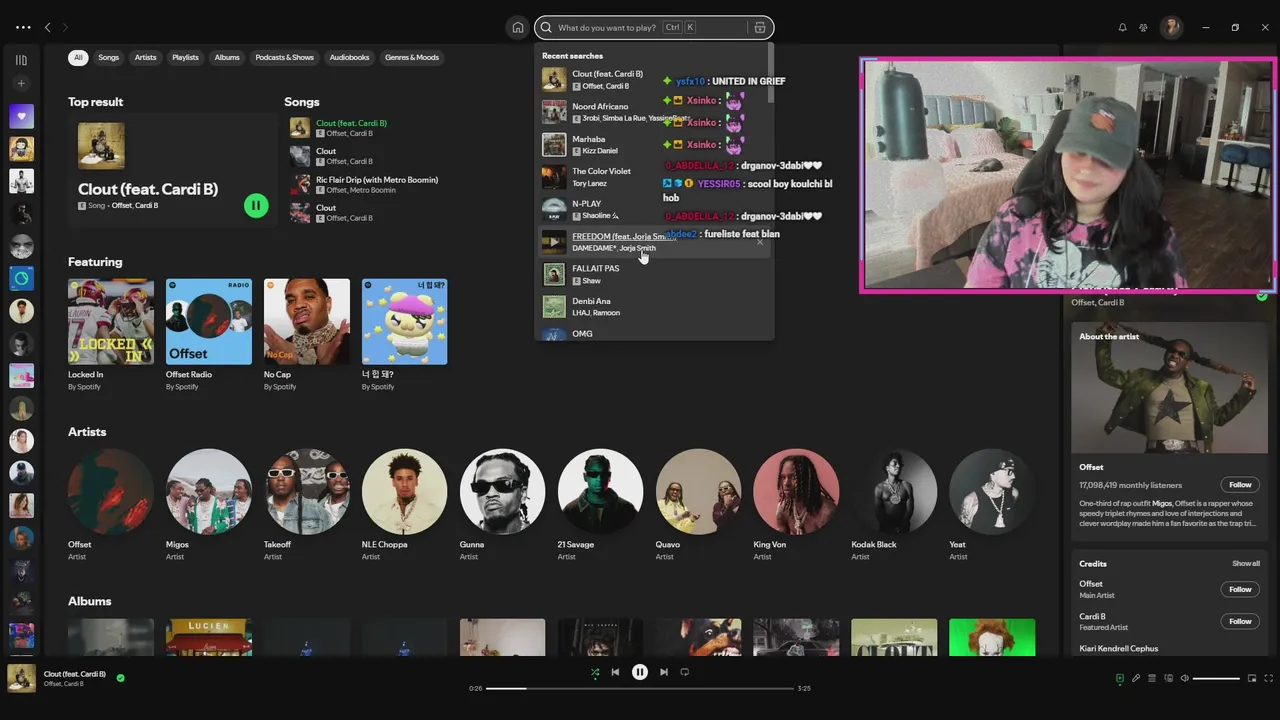Open Liked Songs heart tile in sidebar
The width and height of the screenshot is (1280, 720).
pos(21,116)
